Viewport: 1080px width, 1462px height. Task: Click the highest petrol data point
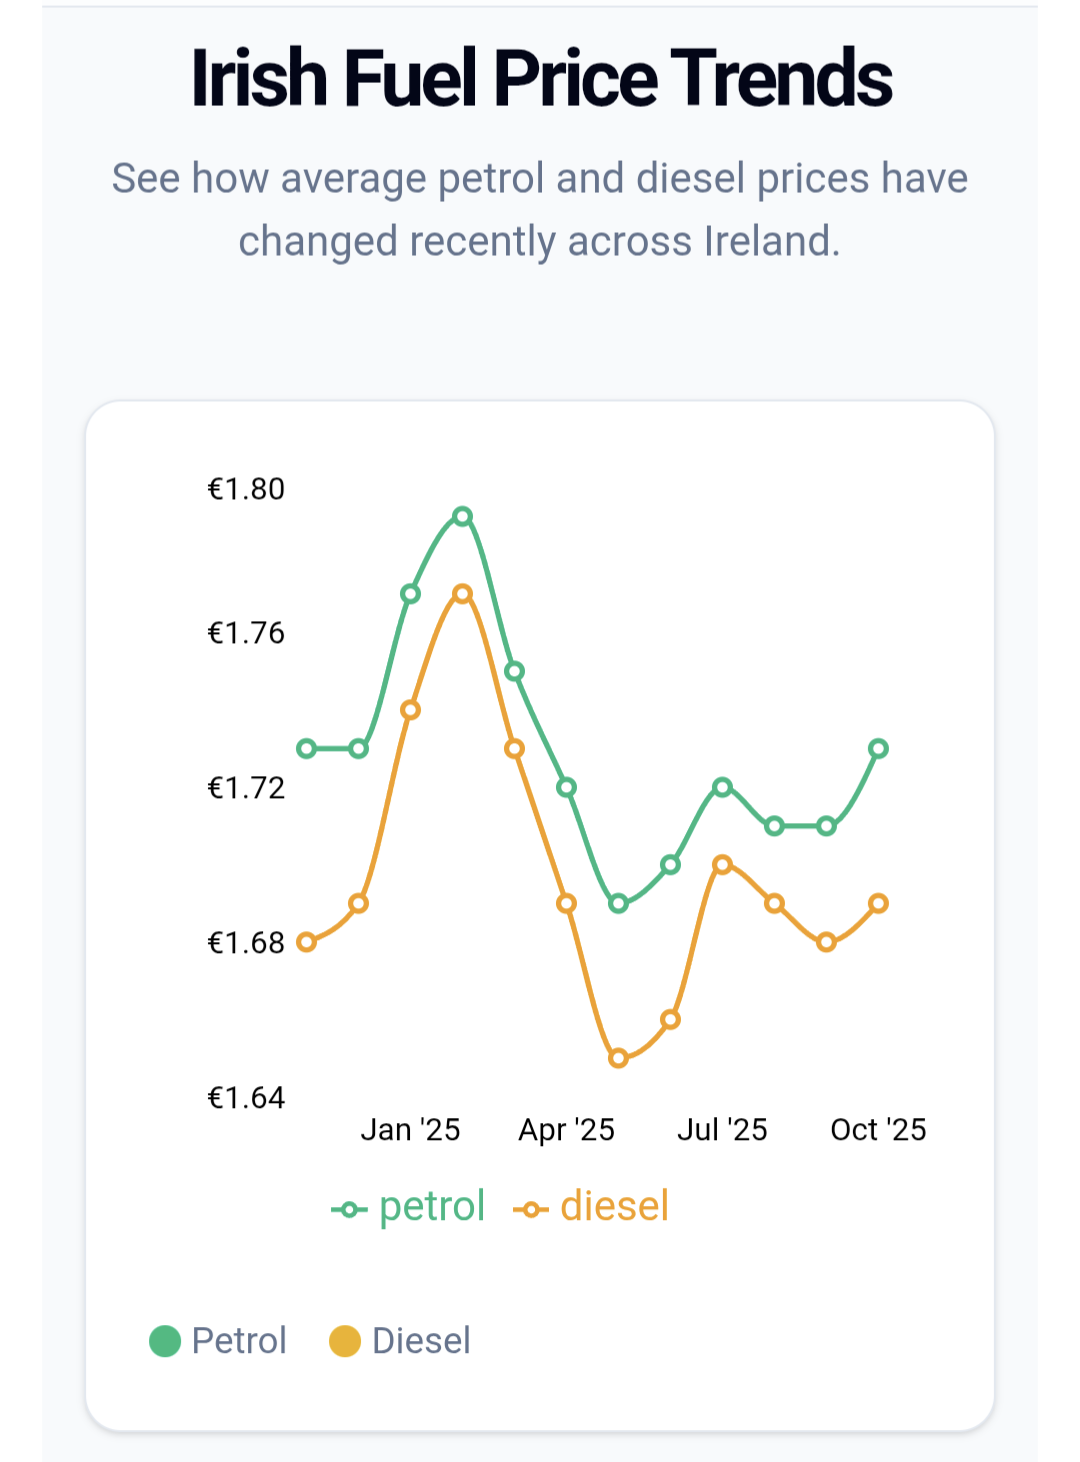pos(462,517)
